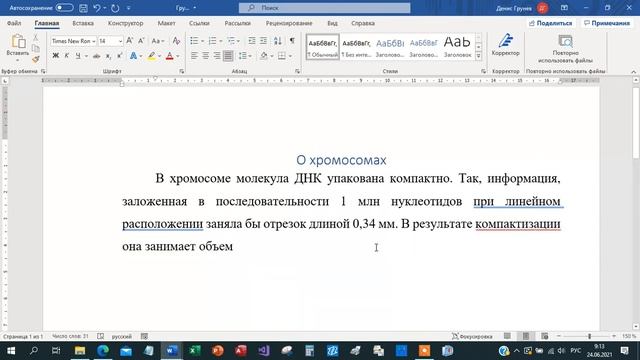The height and width of the screenshot is (360, 640).
Task: Open Шрифт dialog launcher
Action: (182, 71)
